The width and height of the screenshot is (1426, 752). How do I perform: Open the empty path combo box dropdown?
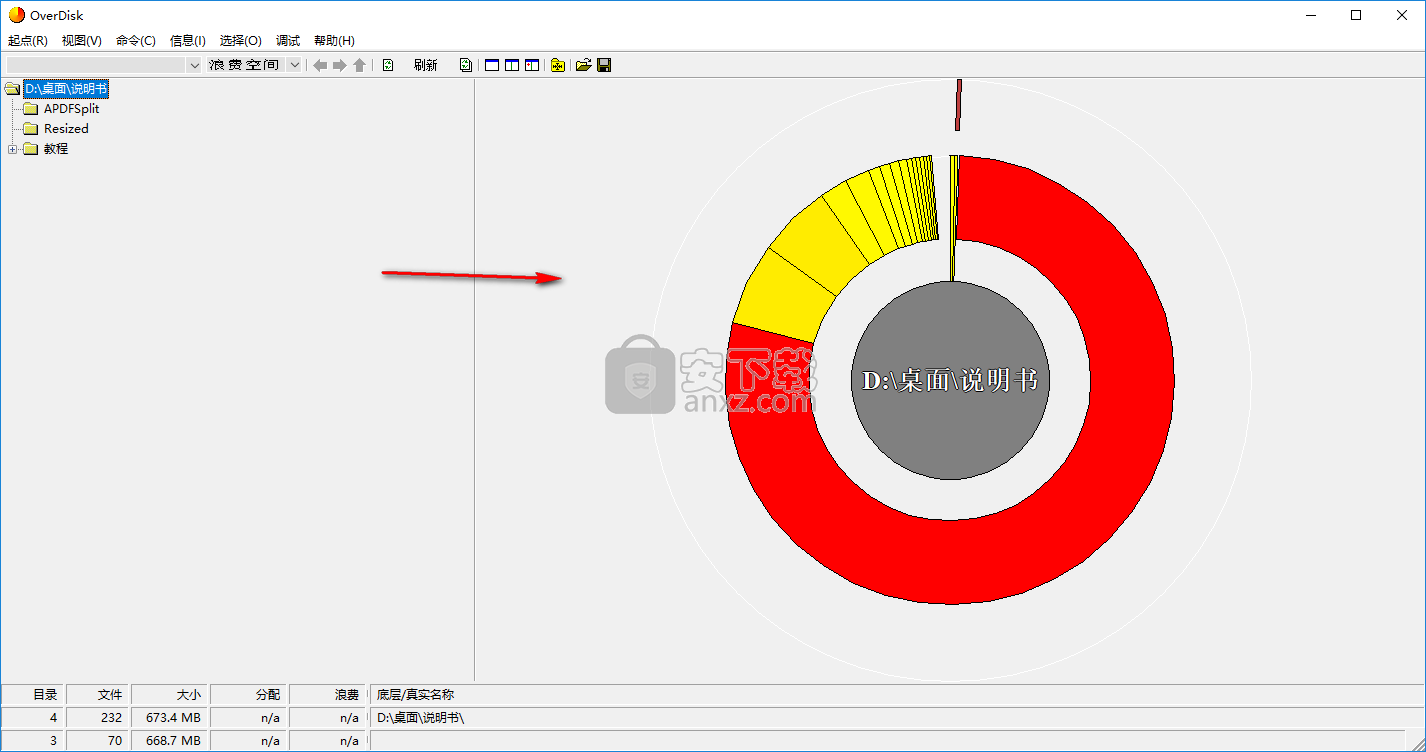pos(194,65)
